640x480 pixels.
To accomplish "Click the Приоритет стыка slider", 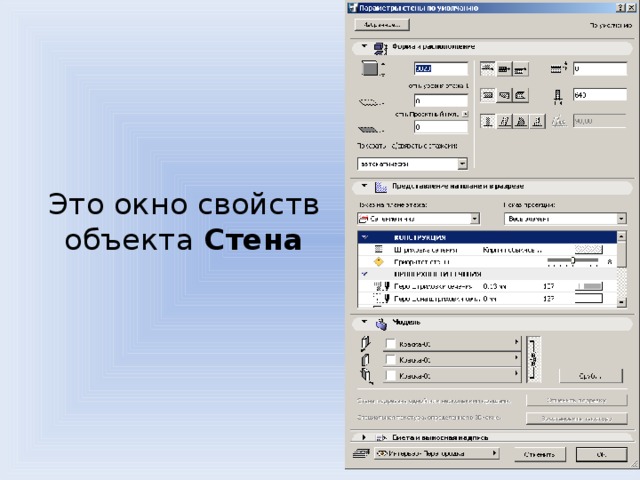I will coord(573,260).
